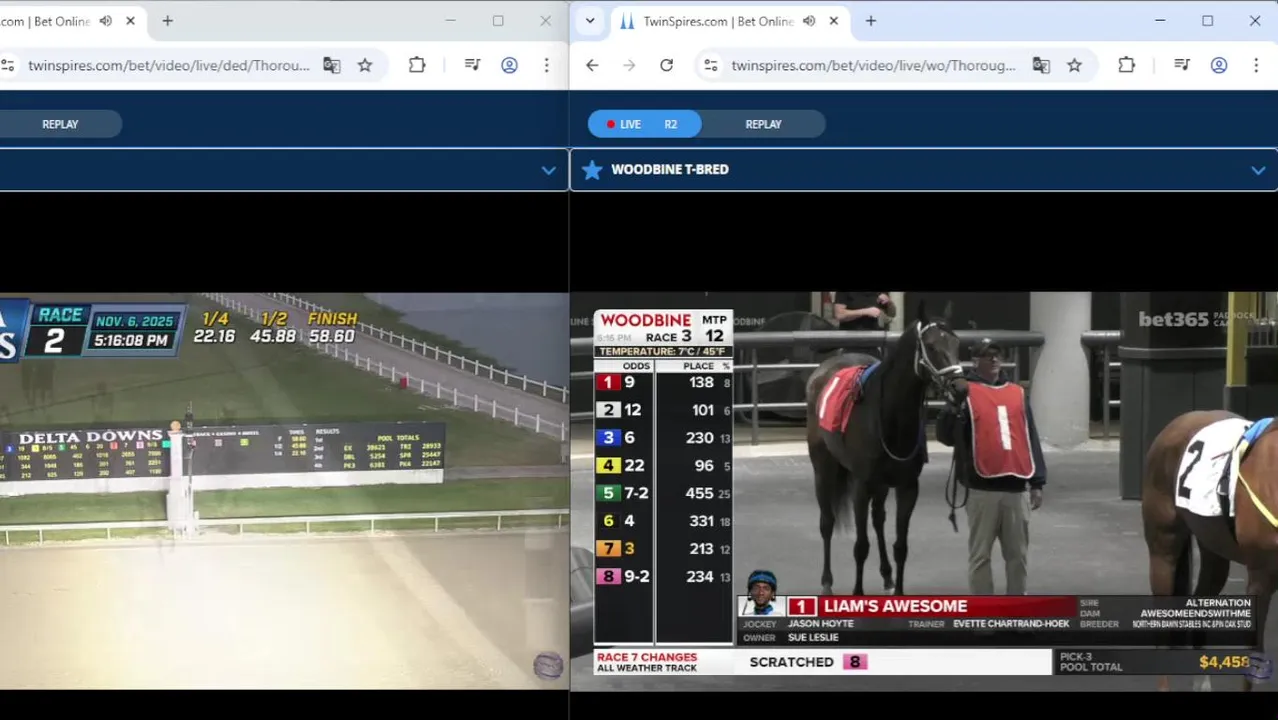Click the left window's address bar URL

coord(169,65)
